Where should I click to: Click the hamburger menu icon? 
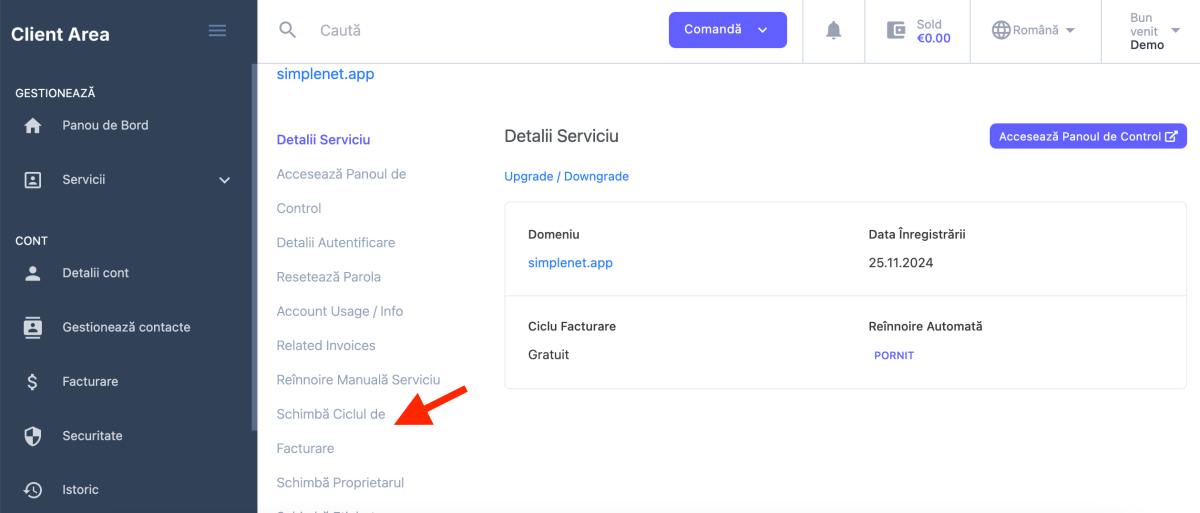217,31
